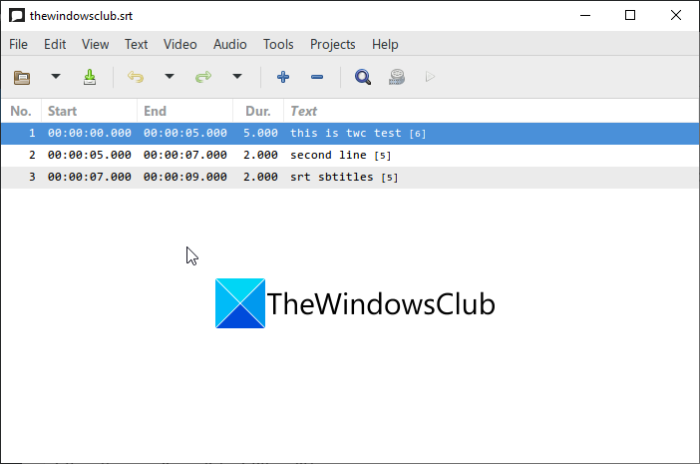Click duration 2.000 in row 2
Screen dimensions: 700x464
click(260, 155)
